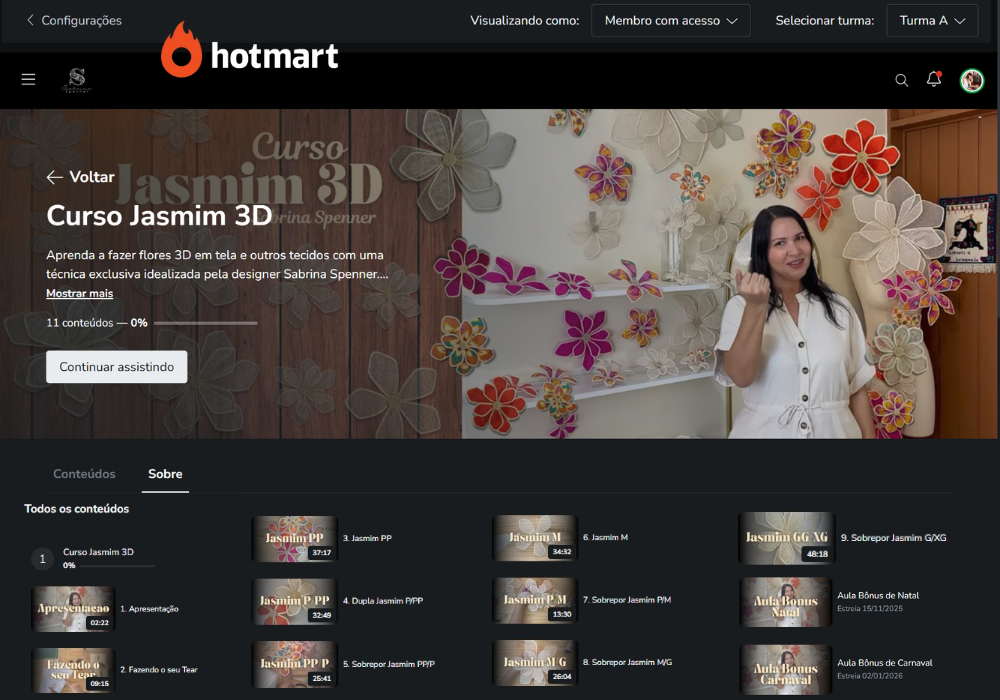1000x700 pixels.
Task: Click the course progress bar at 0%
Action: tap(205, 323)
